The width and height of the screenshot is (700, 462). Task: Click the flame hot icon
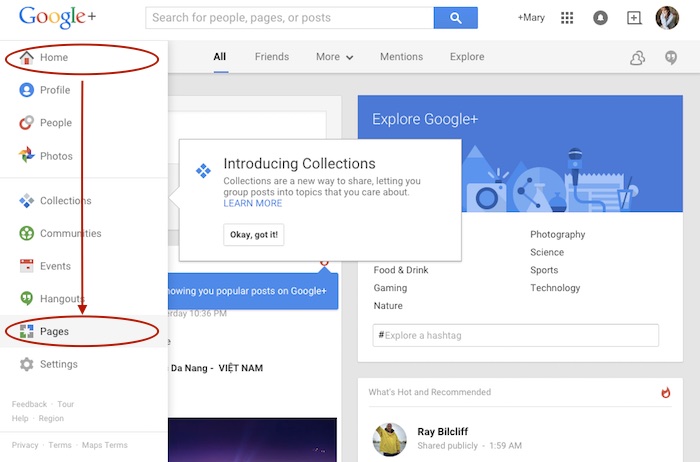point(666,392)
